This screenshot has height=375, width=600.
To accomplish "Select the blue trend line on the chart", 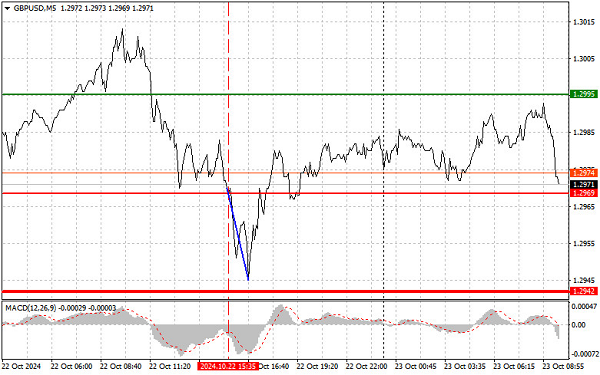I will [238, 234].
